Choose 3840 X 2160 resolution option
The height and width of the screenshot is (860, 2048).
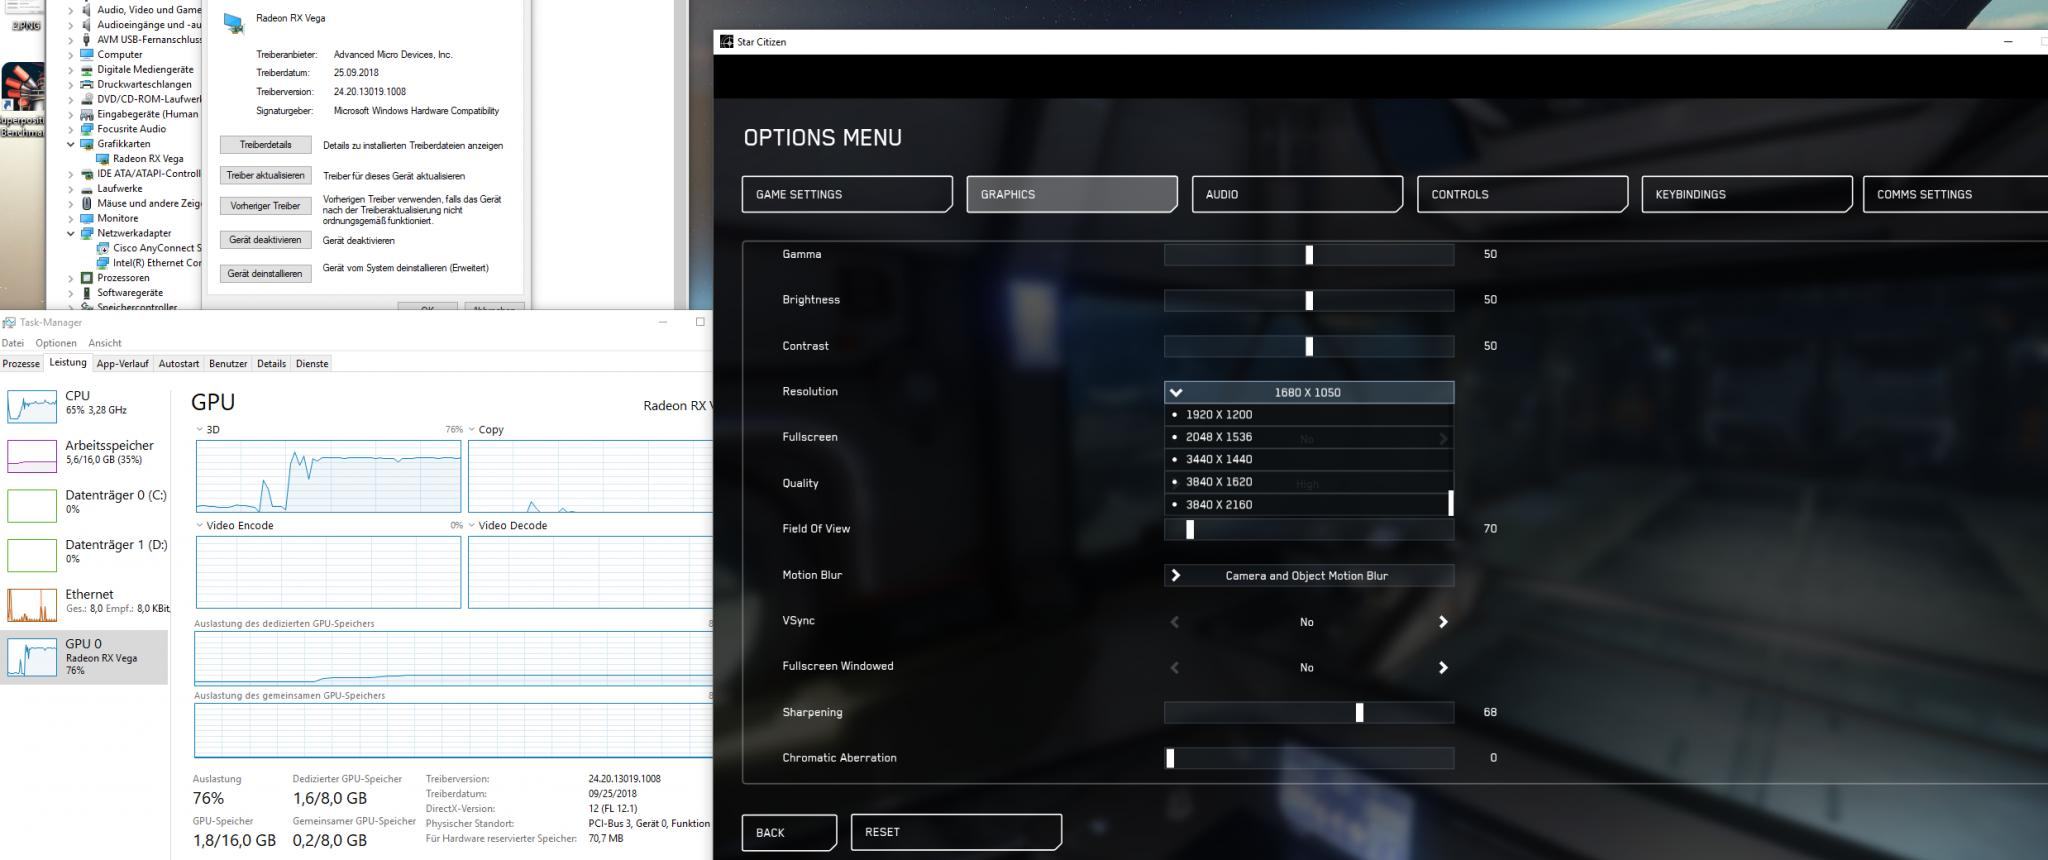pyautogui.click(x=1308, y=505)
